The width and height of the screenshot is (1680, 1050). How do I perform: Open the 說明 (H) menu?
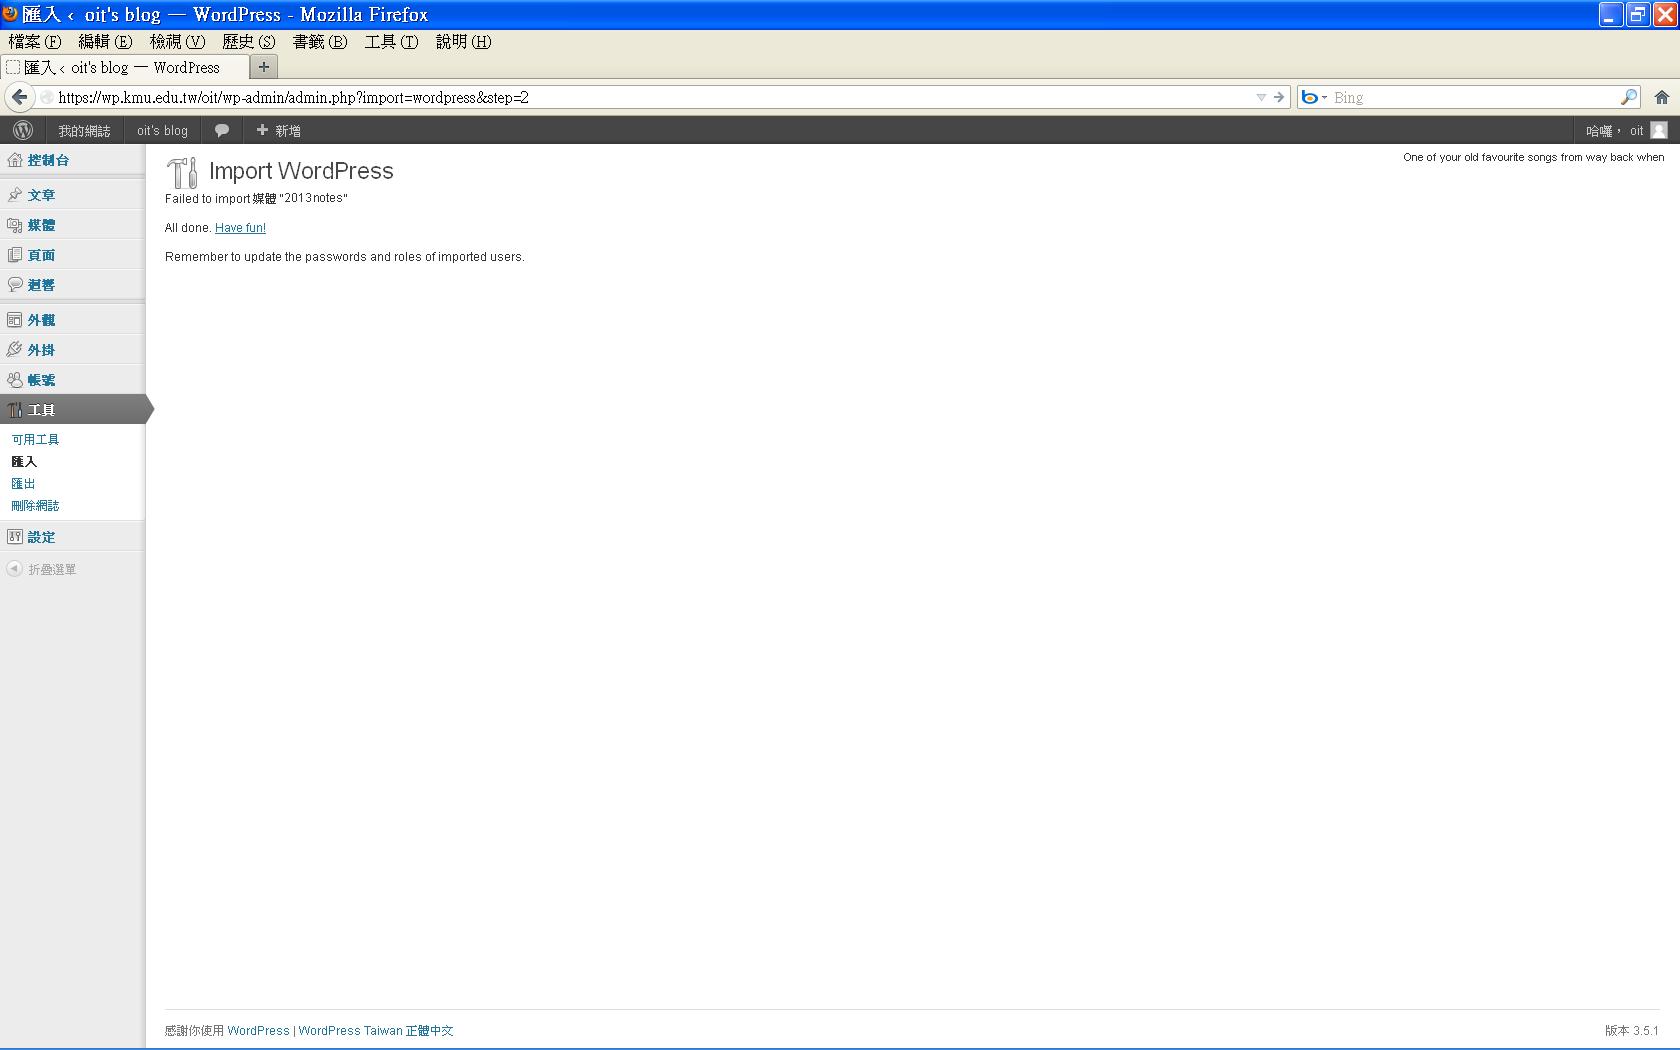pos(463,42)
